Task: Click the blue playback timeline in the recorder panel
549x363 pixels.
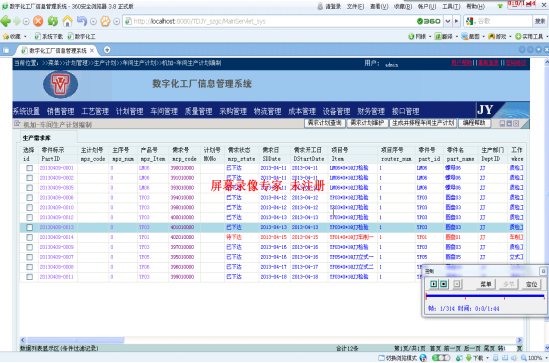Action: 485,296
